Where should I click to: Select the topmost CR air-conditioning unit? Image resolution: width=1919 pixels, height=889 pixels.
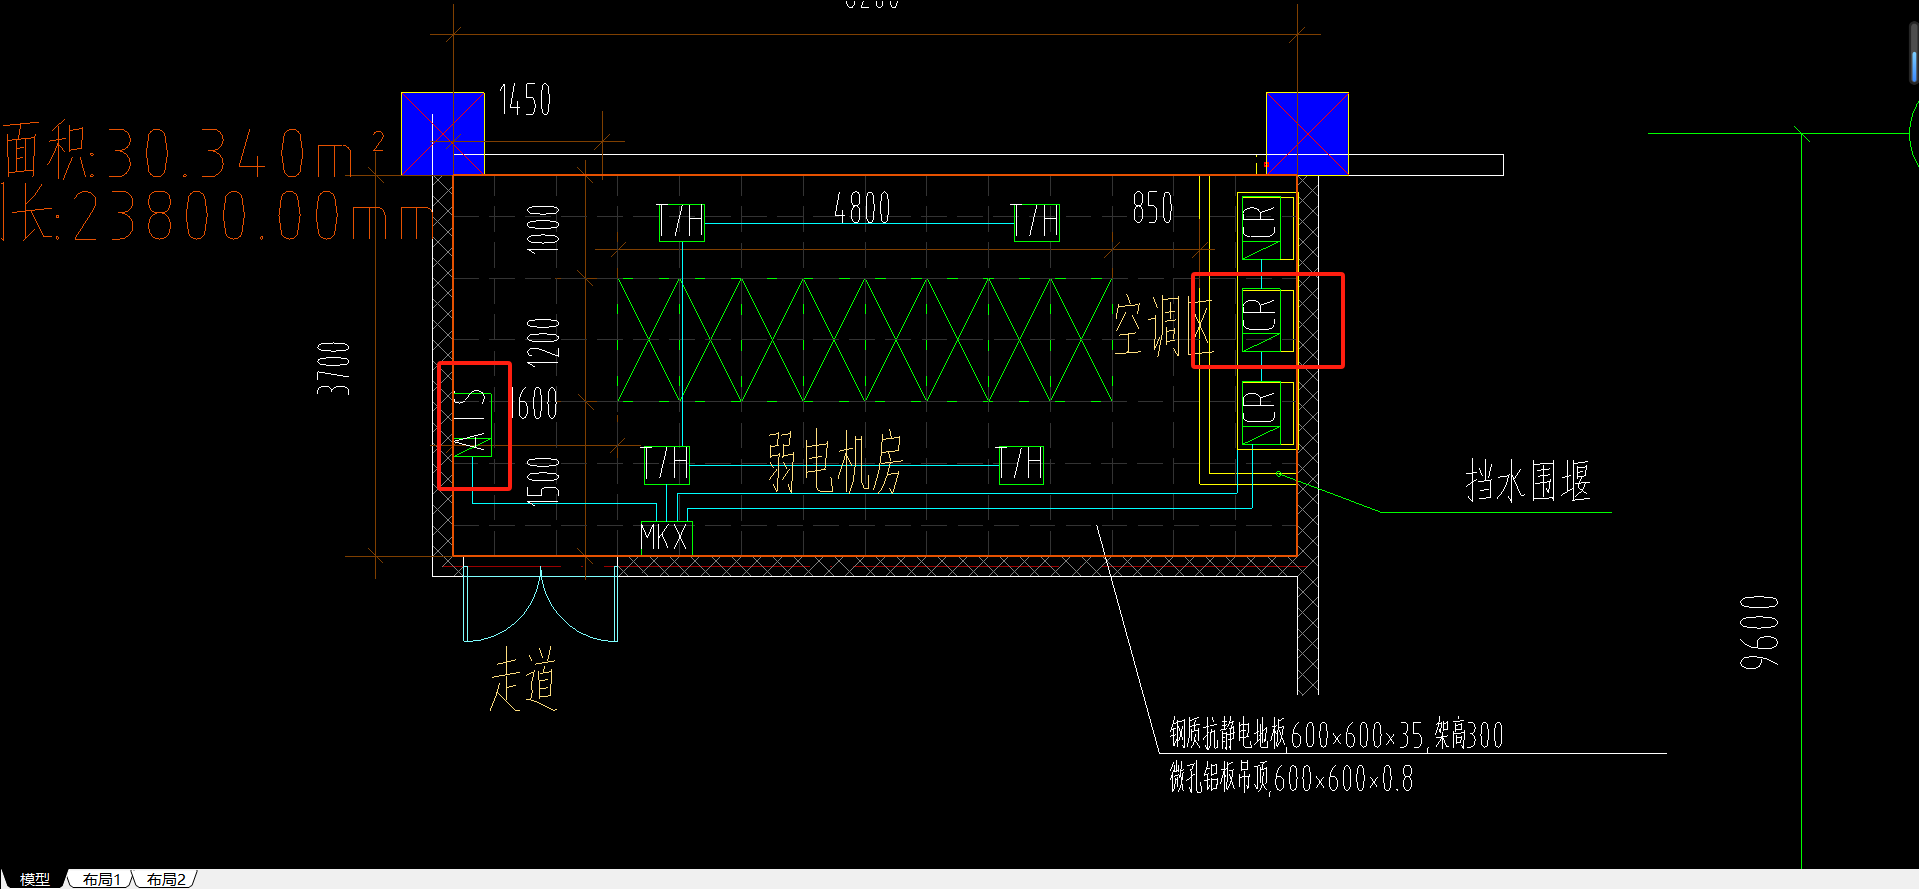[1266, 227]
